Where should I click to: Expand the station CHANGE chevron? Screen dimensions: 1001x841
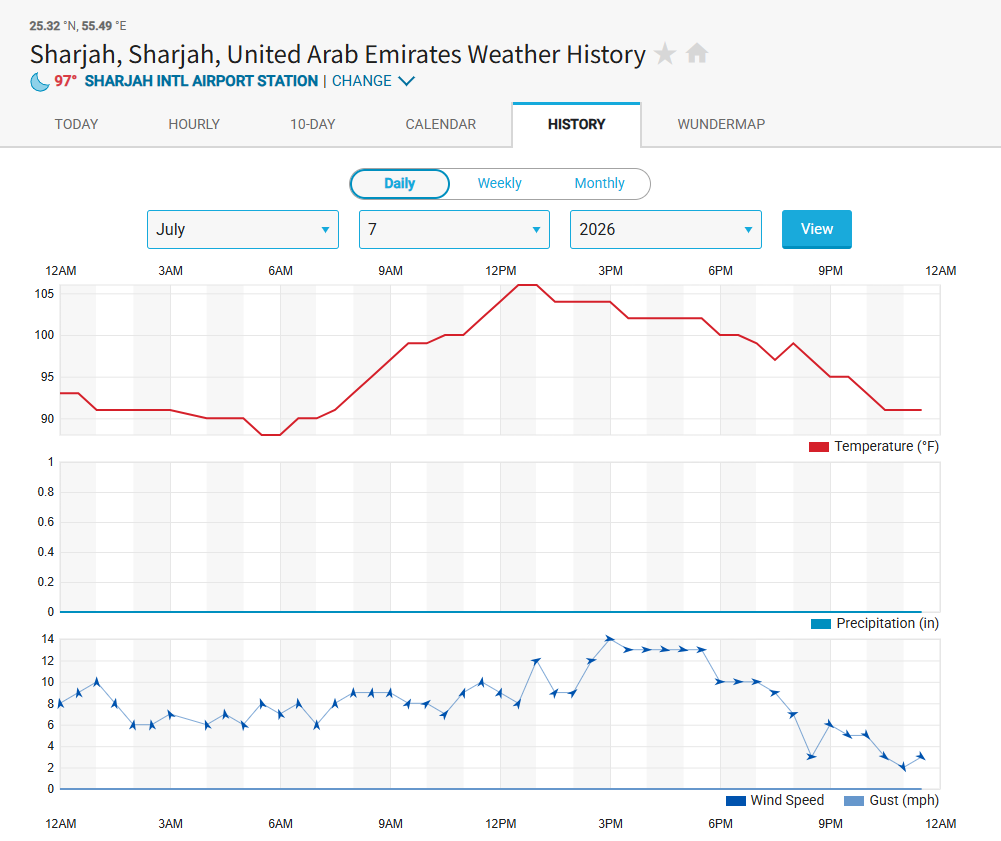pyautogui.click(x=407, y=81)
